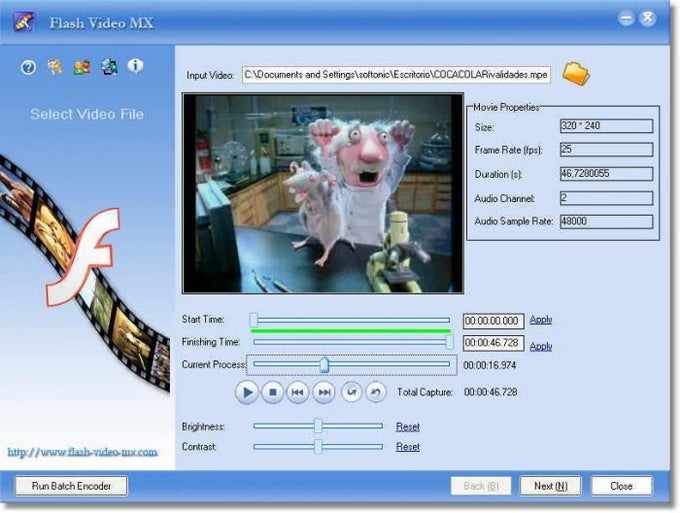Image resolution: width=680 pixels, height=513 pixels.
Task: Jump to next frame button
Action: [324, 392]
